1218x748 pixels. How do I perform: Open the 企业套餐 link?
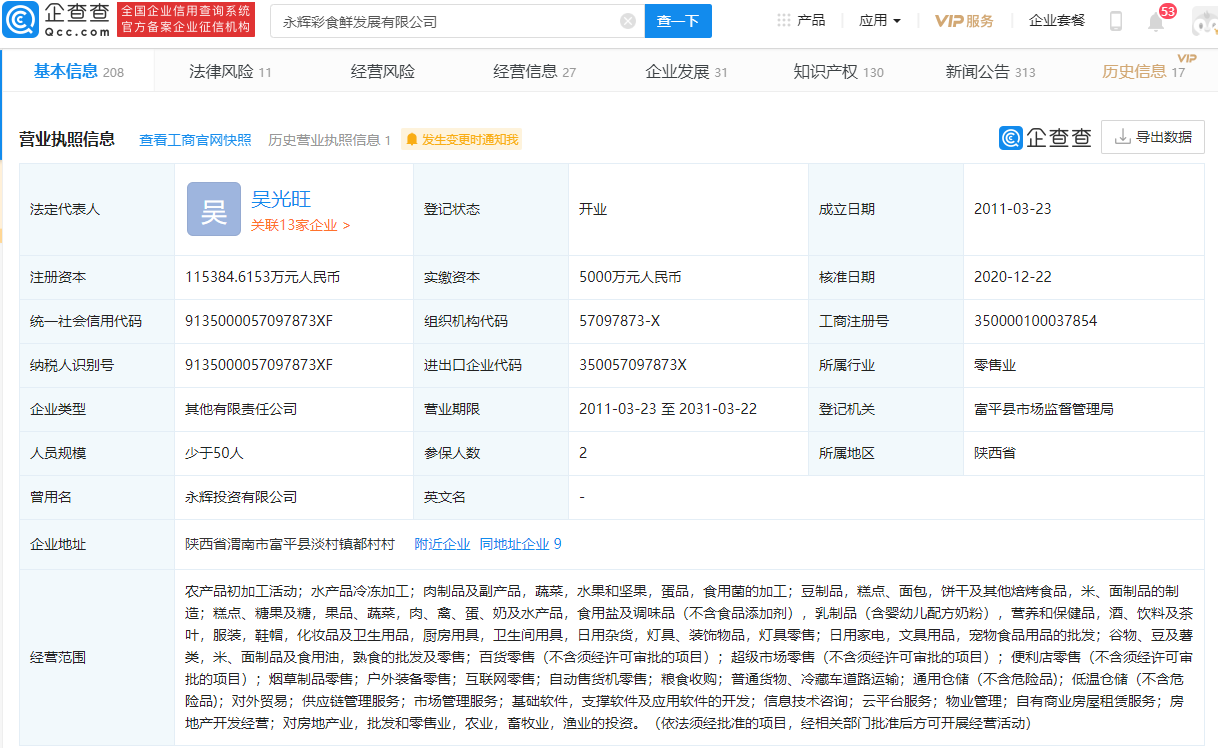click(1057, 21)
